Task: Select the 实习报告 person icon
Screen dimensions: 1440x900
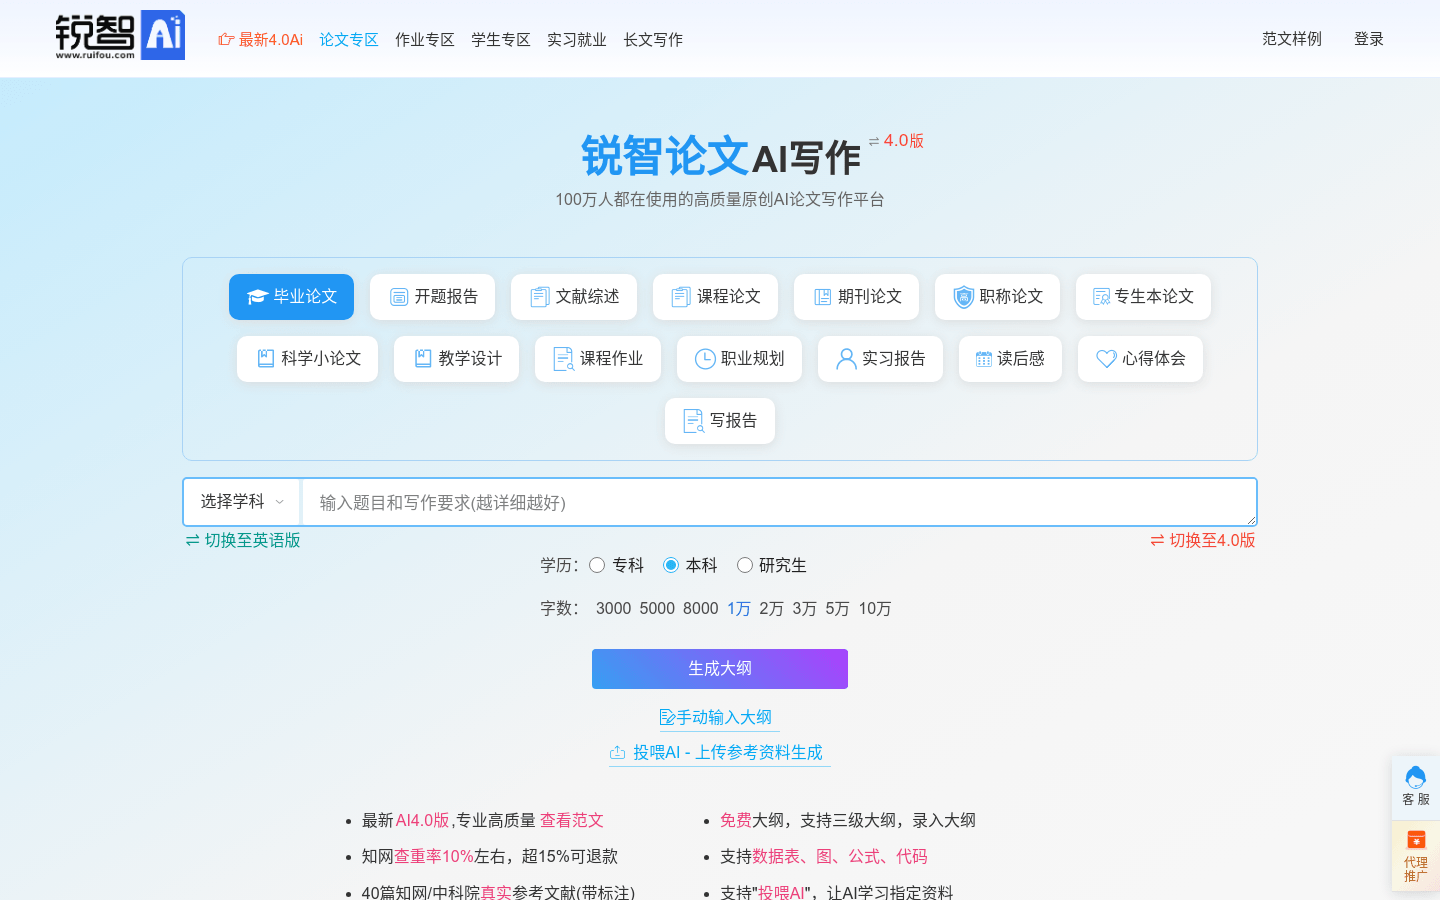Action: 846,359
